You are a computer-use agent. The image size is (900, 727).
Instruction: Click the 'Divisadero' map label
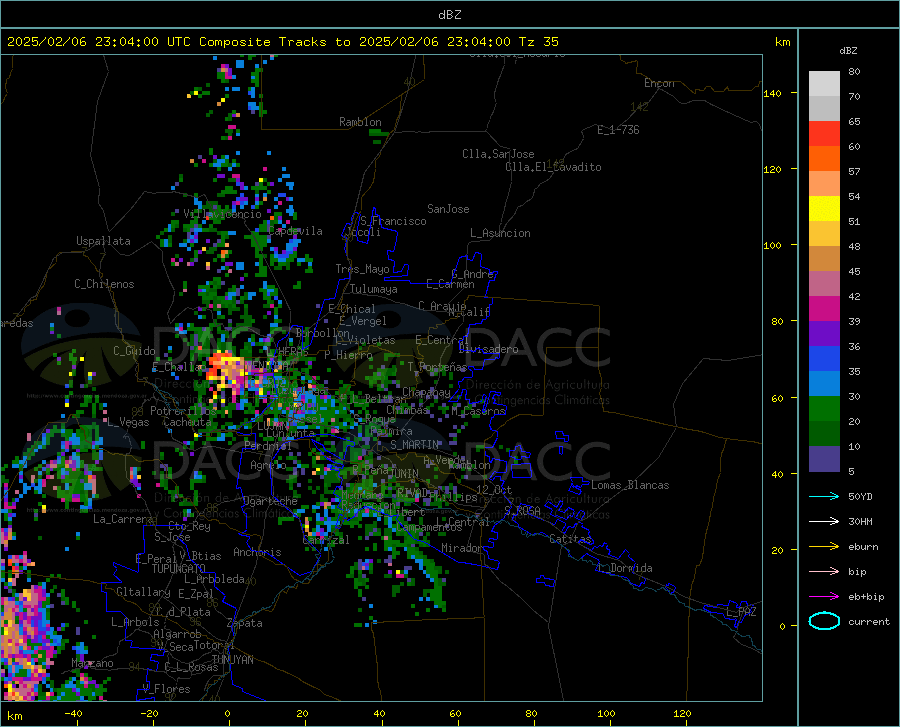point(488,349)
